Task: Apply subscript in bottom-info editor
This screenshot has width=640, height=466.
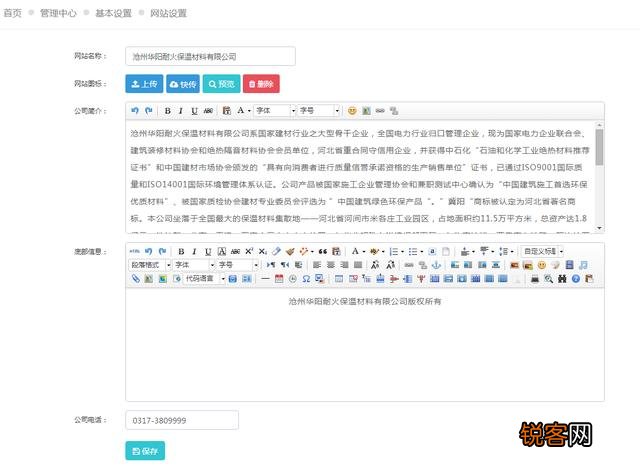Action: click(x=263, y=251)
